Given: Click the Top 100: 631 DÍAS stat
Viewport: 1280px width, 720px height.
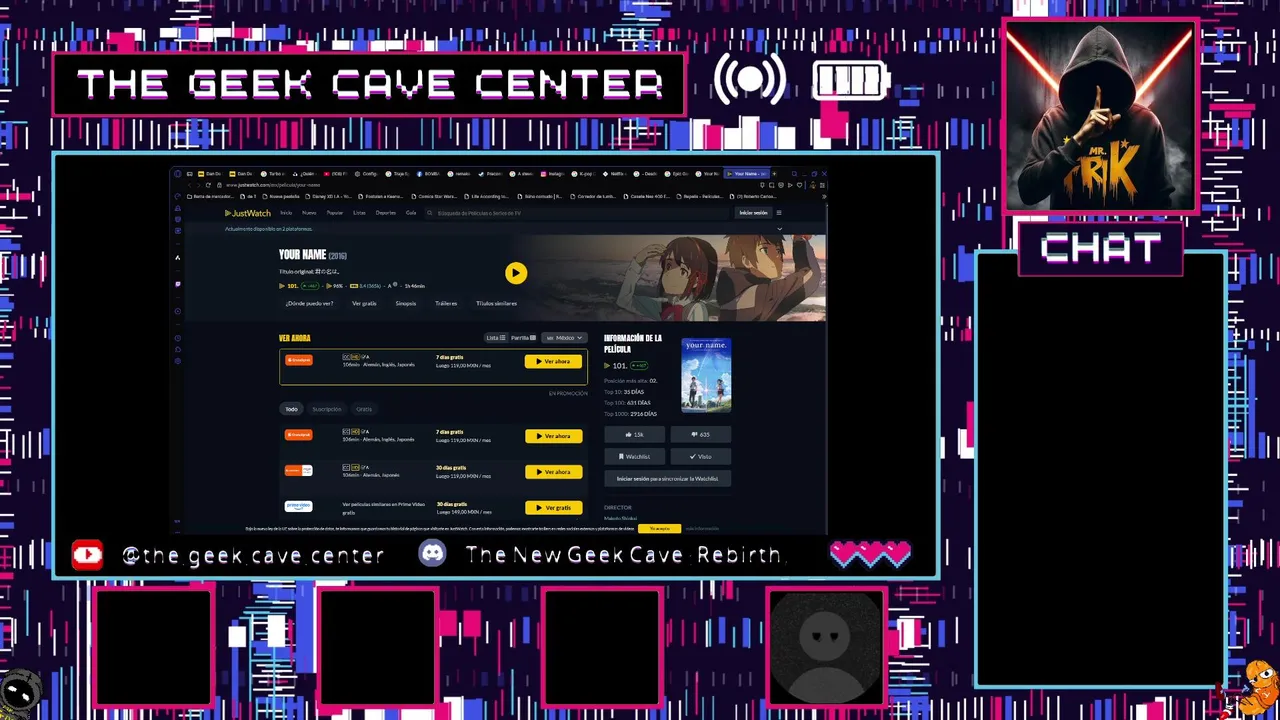Looking at the screenshot, I should (x=628, y=403).
